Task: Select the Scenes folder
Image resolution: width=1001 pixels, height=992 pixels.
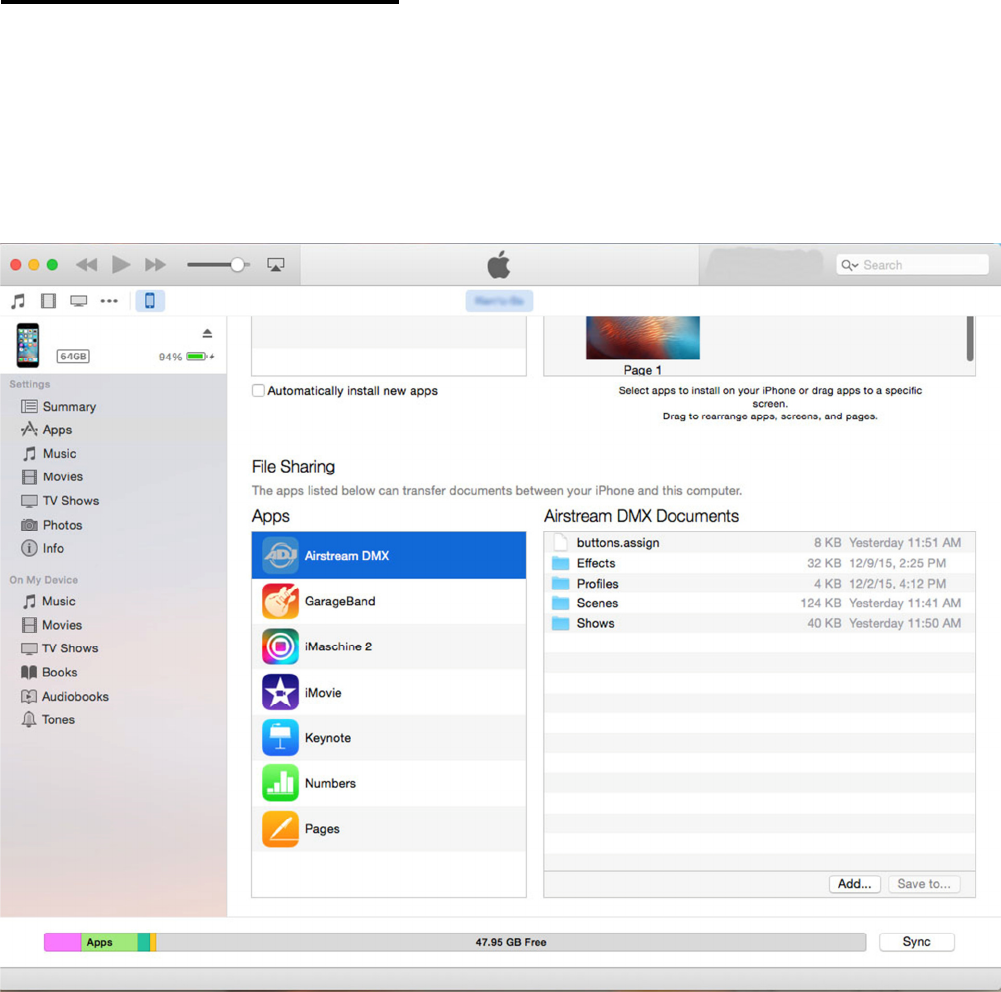Action: click(x=759, y=603)
